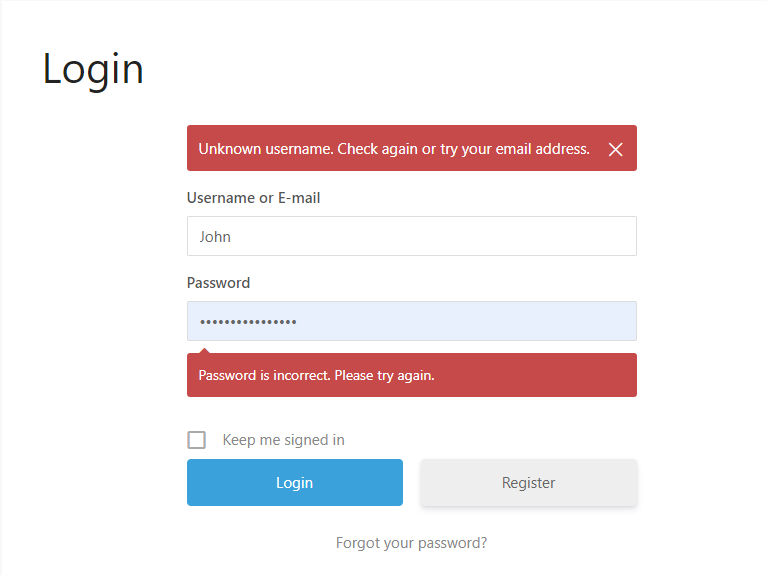This screenshot has width=767, height=575.
Task: Click the masked password dots
Action: coord(248,322)
